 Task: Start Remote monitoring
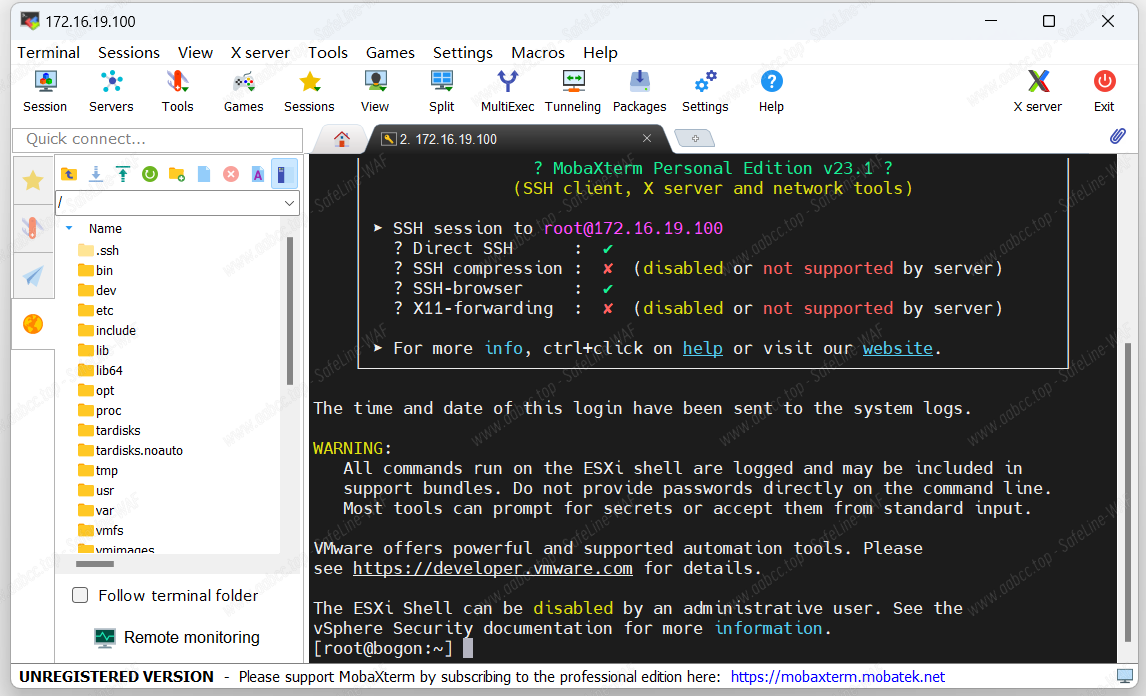click(178, 638)
